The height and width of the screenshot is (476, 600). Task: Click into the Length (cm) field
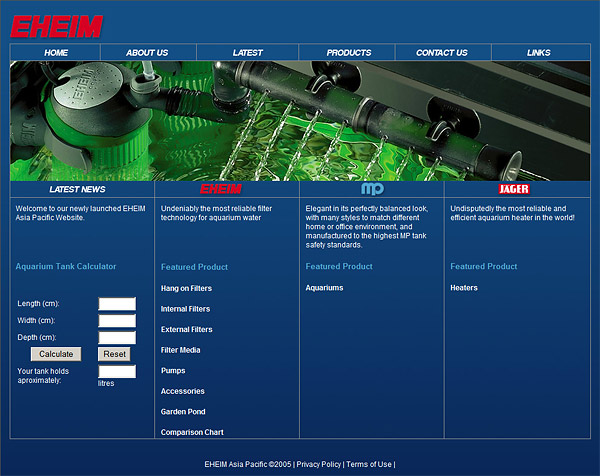[x=117, y=304]
